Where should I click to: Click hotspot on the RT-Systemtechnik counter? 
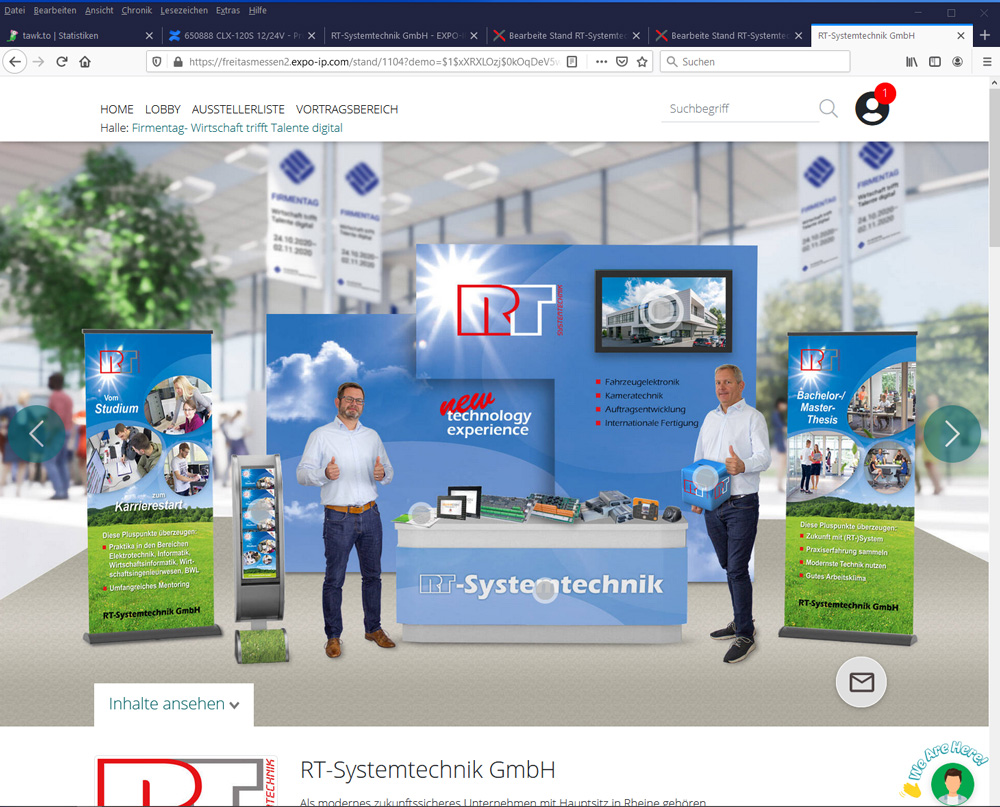pyautogui.click(x=545, y=590)
